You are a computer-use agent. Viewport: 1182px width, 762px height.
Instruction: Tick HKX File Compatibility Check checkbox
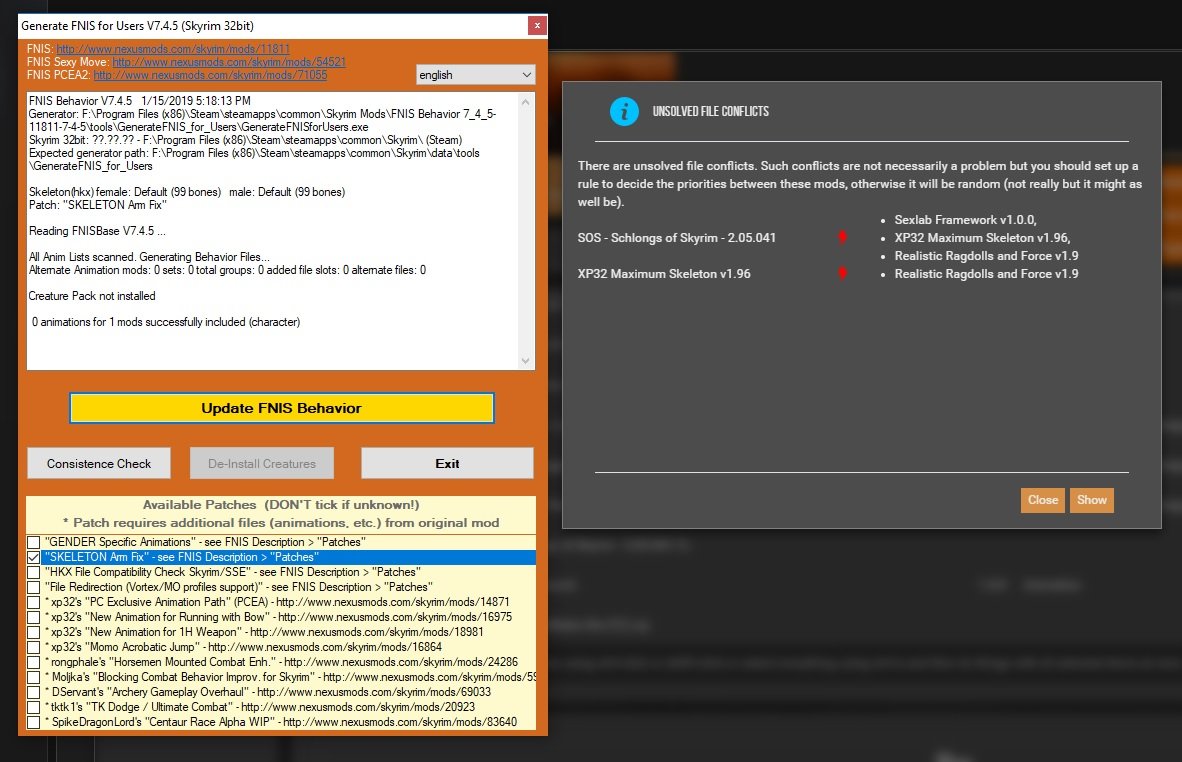pos(34,572)
